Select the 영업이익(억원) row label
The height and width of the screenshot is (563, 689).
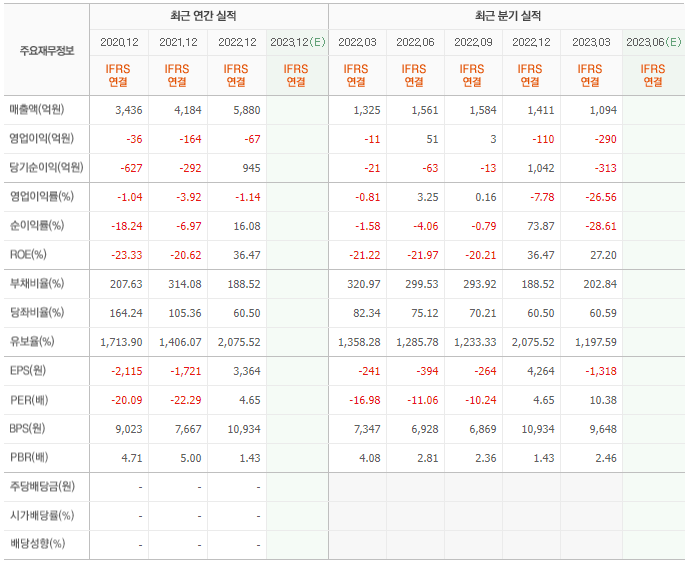click(42, 138)
